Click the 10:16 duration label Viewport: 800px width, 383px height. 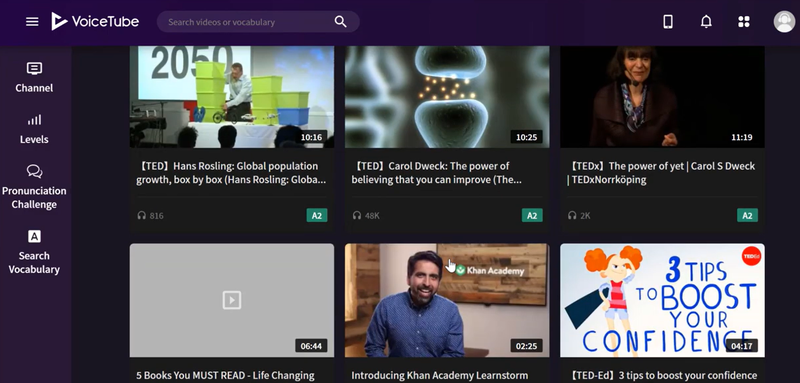click(x=311, y=137)
